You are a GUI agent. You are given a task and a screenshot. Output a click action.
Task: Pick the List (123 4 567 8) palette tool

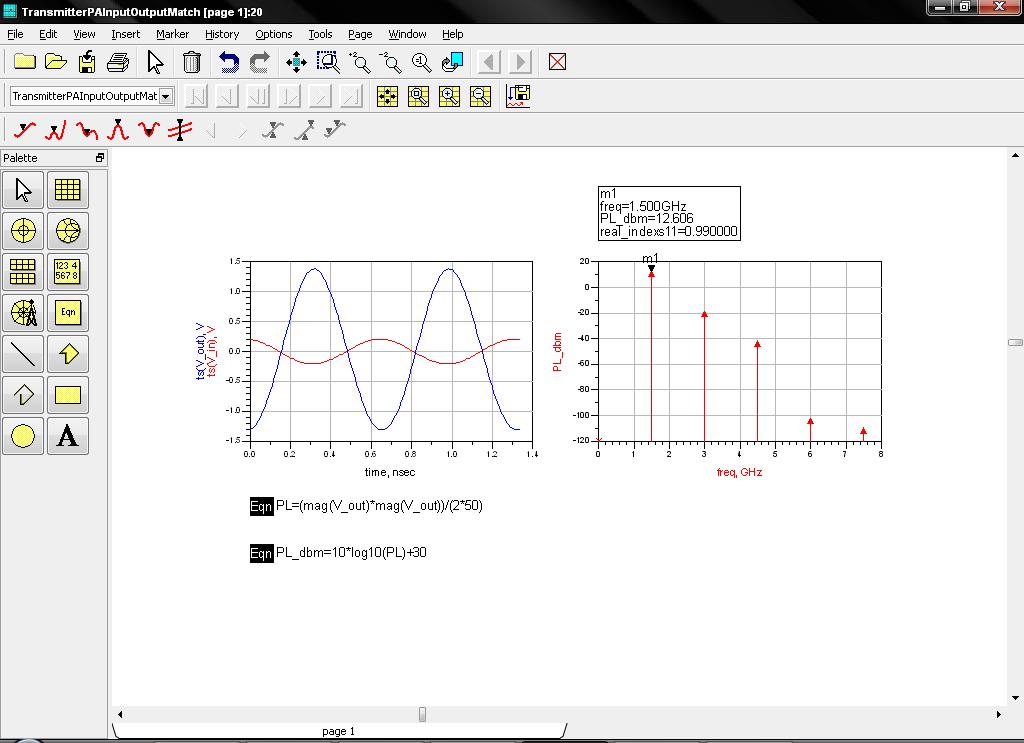pos(67,272)
